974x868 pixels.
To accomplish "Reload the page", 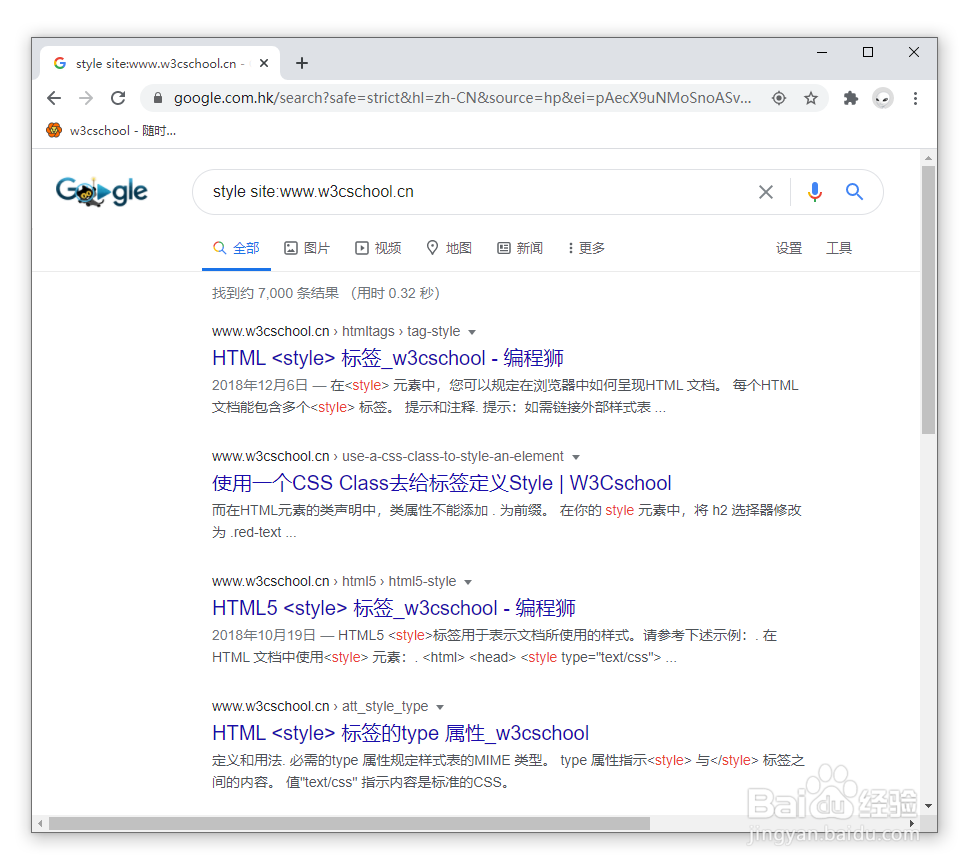I will click(x=117, y=98).
